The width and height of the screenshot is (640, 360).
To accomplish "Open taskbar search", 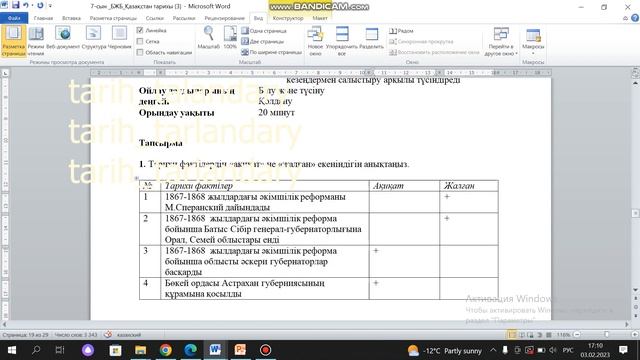I will 36,350.
